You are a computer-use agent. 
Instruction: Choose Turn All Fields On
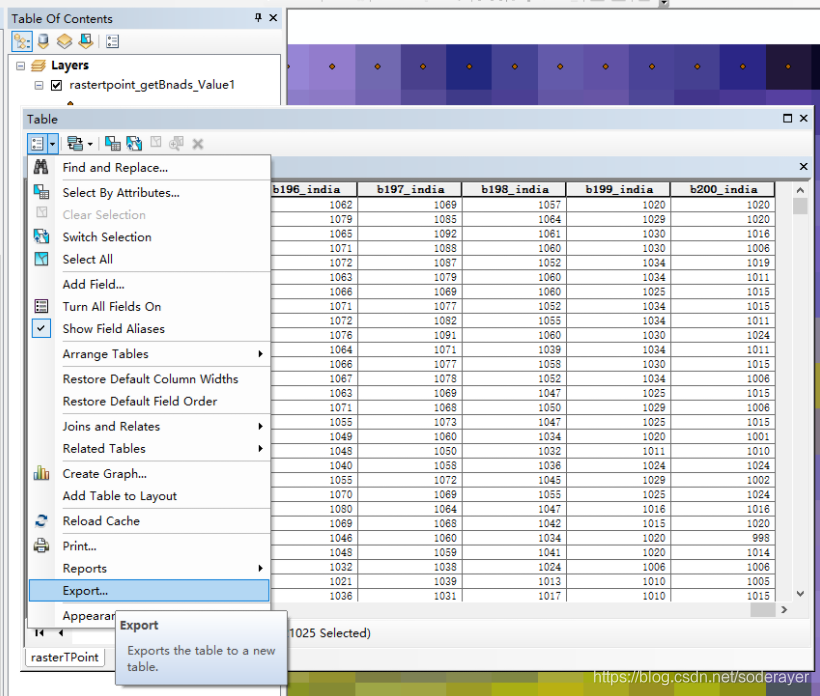[x=150, y=306]
